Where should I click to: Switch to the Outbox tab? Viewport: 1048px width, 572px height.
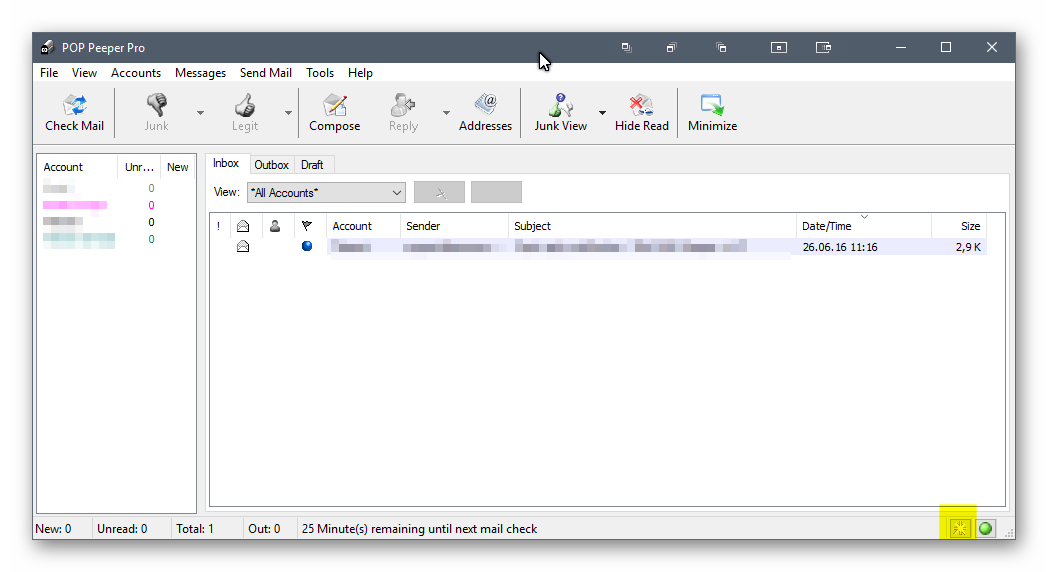pos(271,165)
